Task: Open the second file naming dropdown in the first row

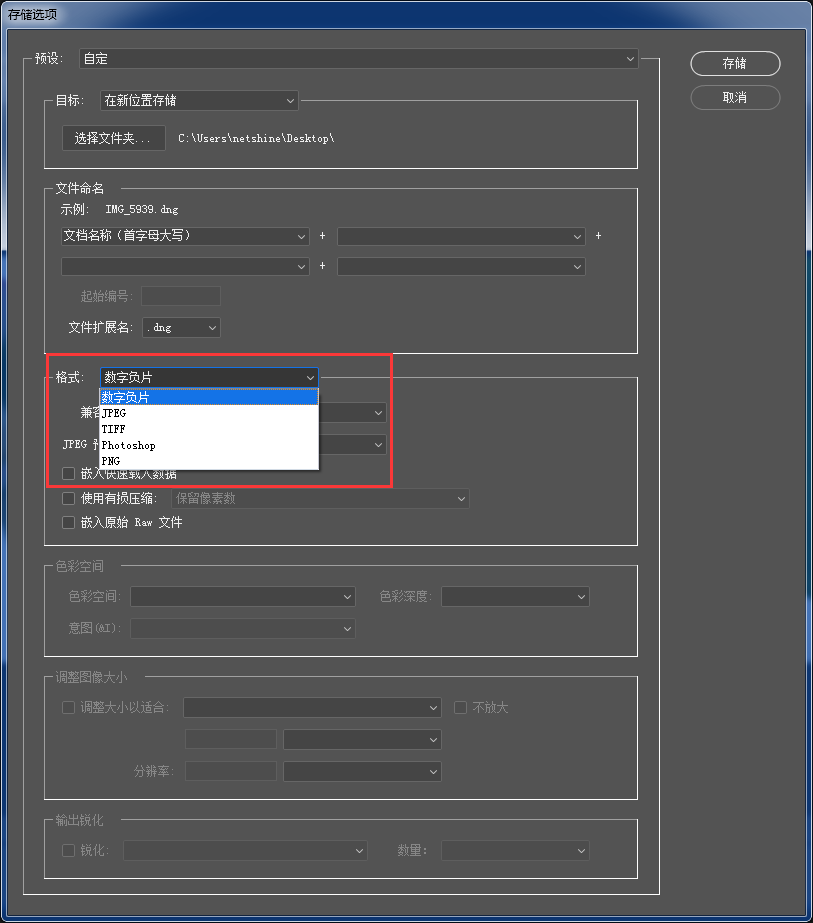Action: [x=461, y=236]
